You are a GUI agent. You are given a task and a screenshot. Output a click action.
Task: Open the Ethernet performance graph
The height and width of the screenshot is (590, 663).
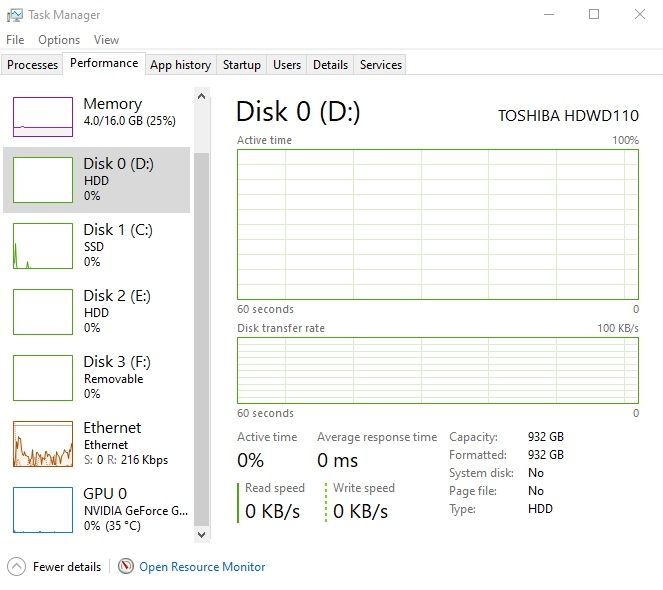click(43, 443)
